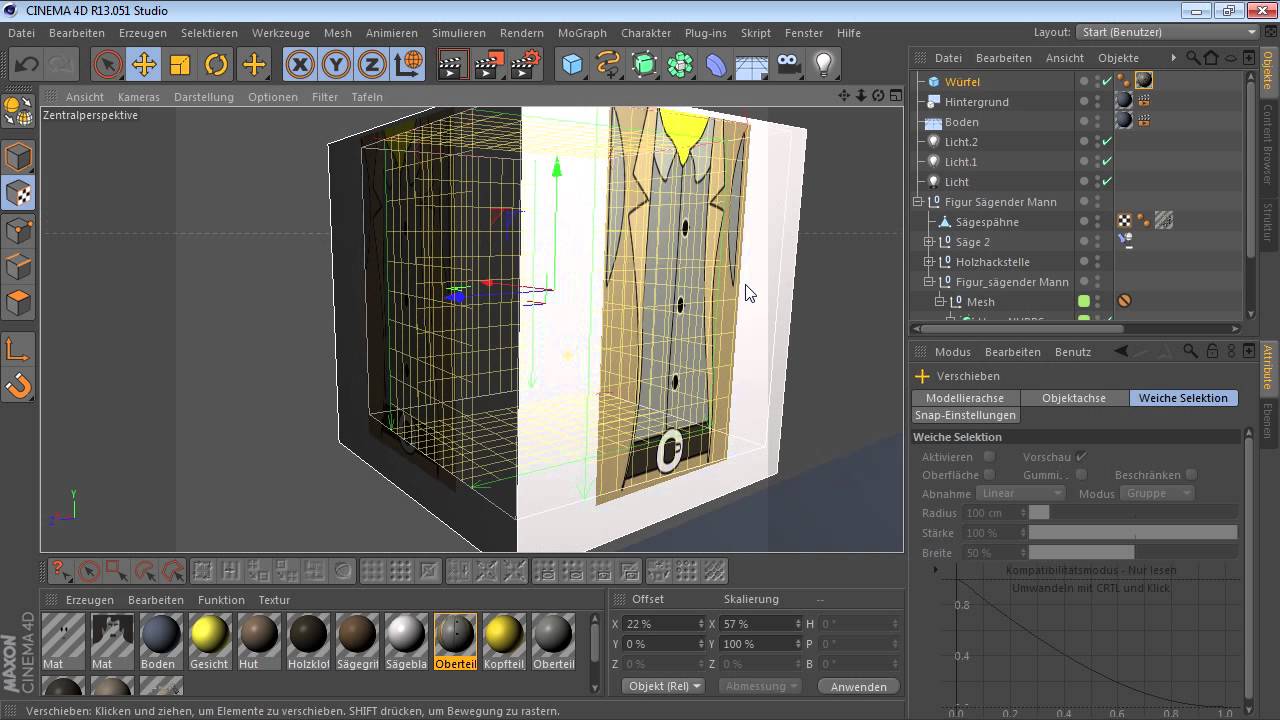Screen dimensions: 1280x720
Task: Click Offset X 22 % field
Action: (x=663, y=624)
